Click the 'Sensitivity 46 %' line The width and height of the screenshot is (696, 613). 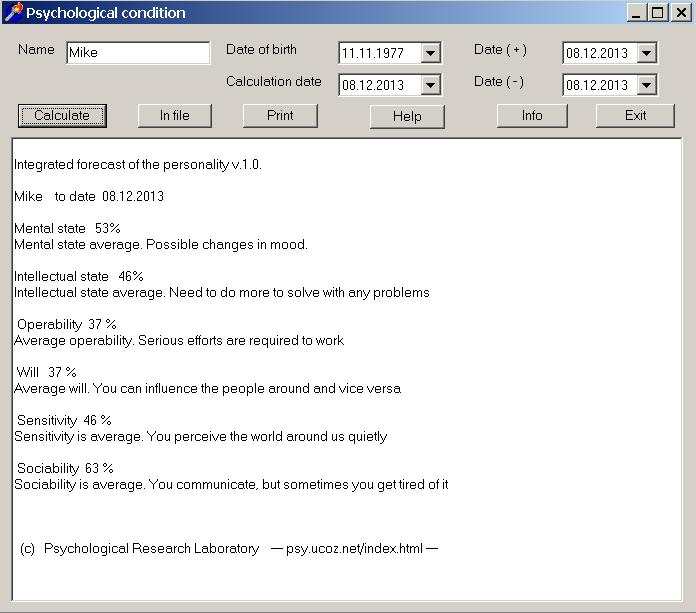coord(64,420)
